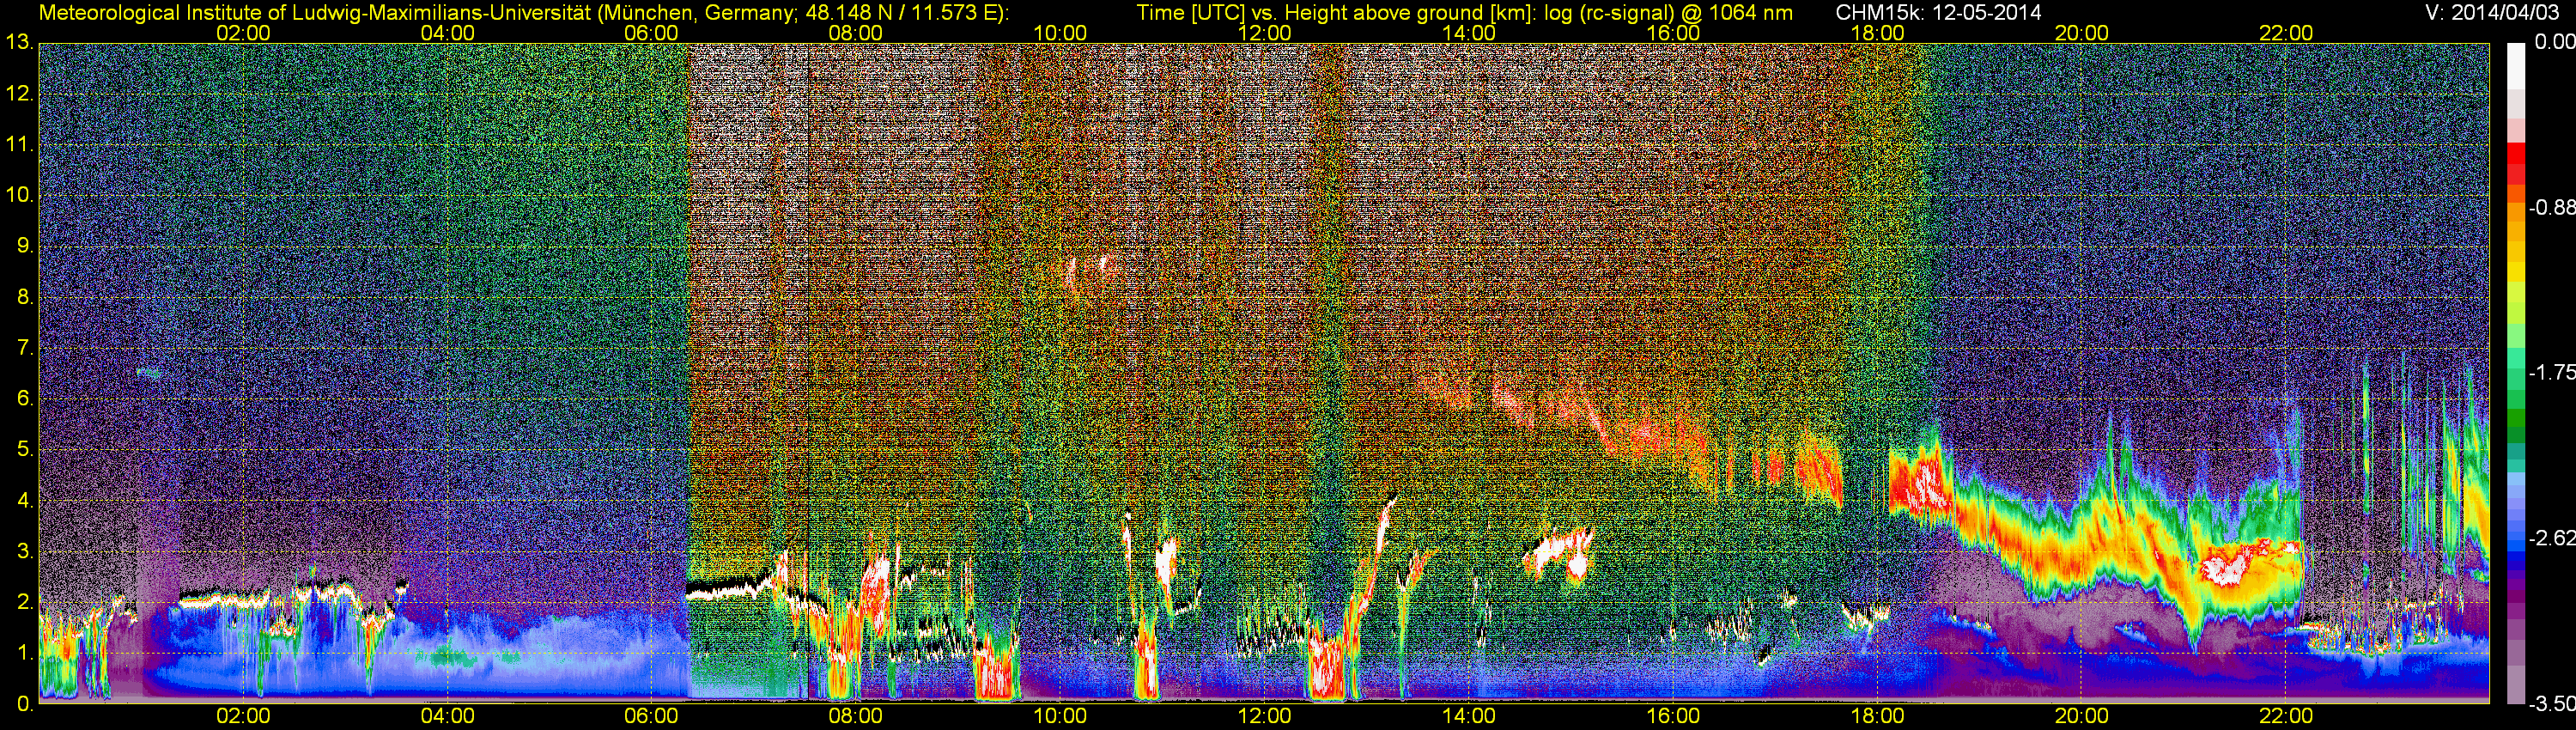This screenshot has width=2576, height=730.
Task: Click the '10.' height axis label
Action: 20,196
